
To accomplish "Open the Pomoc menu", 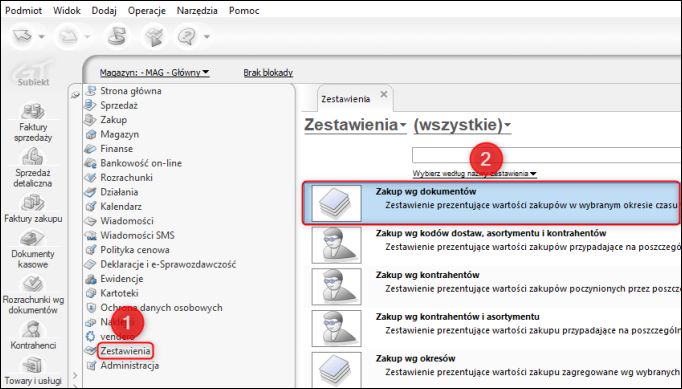I will coord(244,10).
